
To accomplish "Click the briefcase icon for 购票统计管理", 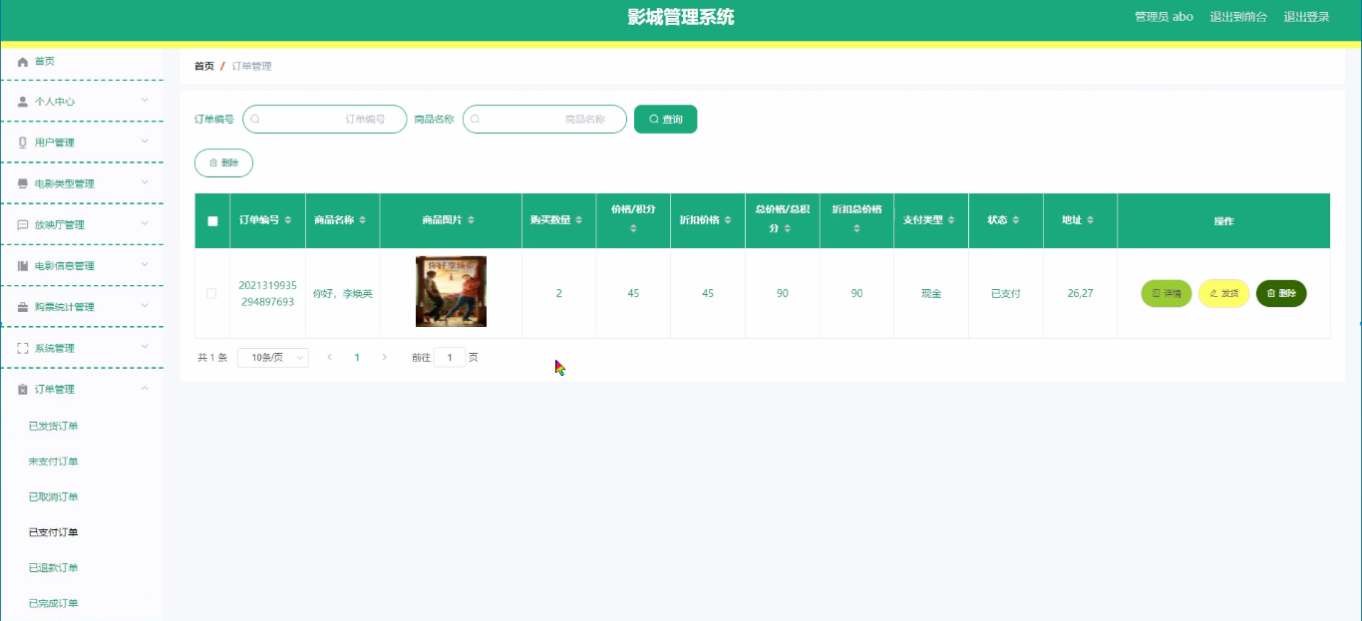I will click(x=23, y=307).
